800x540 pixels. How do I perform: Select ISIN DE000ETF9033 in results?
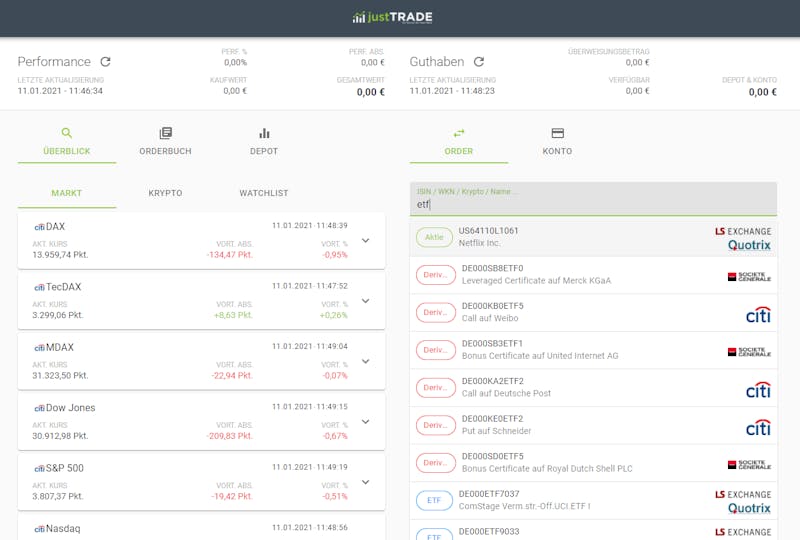pos(489,531)
